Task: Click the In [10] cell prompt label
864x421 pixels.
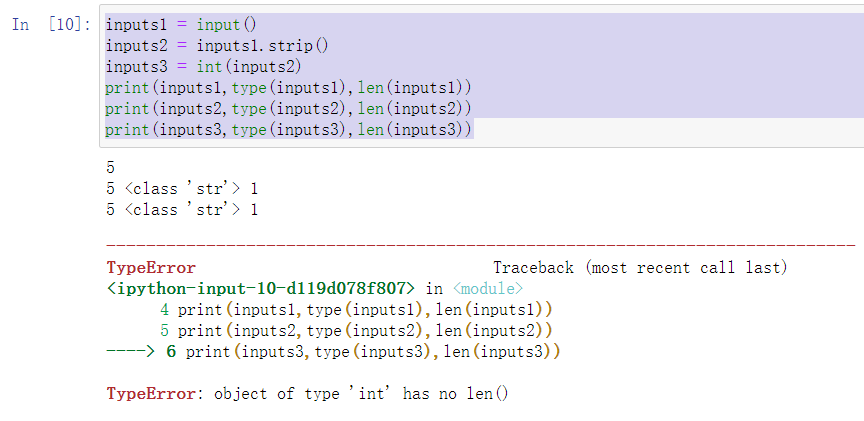Action: tap(51, 25)
